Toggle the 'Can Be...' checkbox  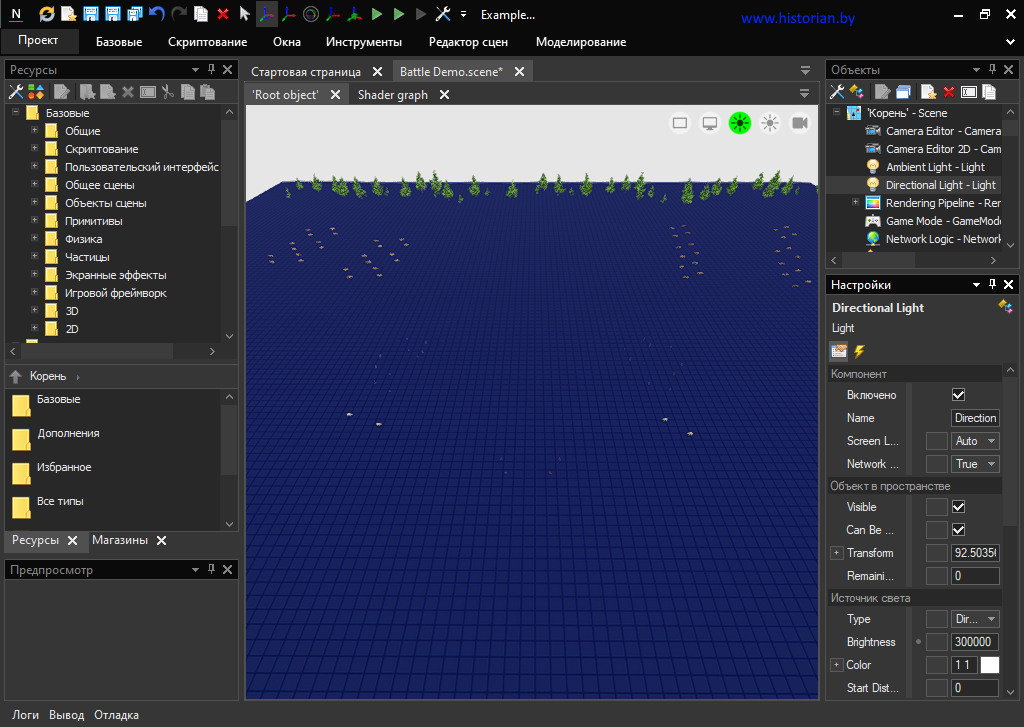click(x=958, y=530)
